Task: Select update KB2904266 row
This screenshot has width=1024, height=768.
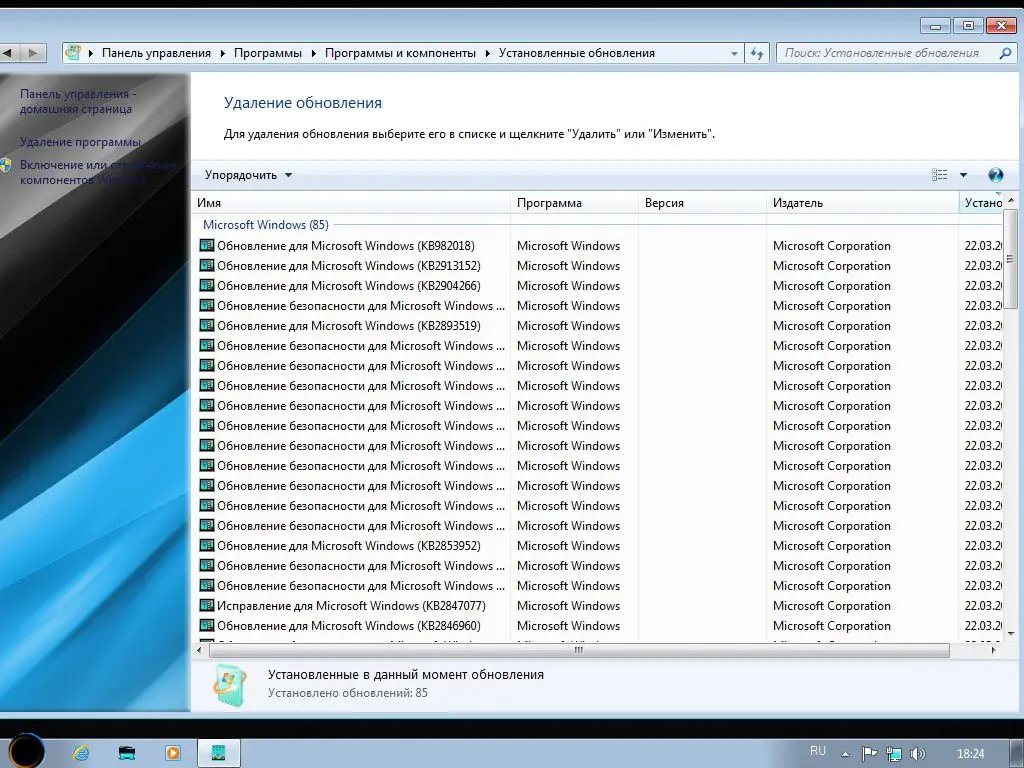Action: point(598,285)
